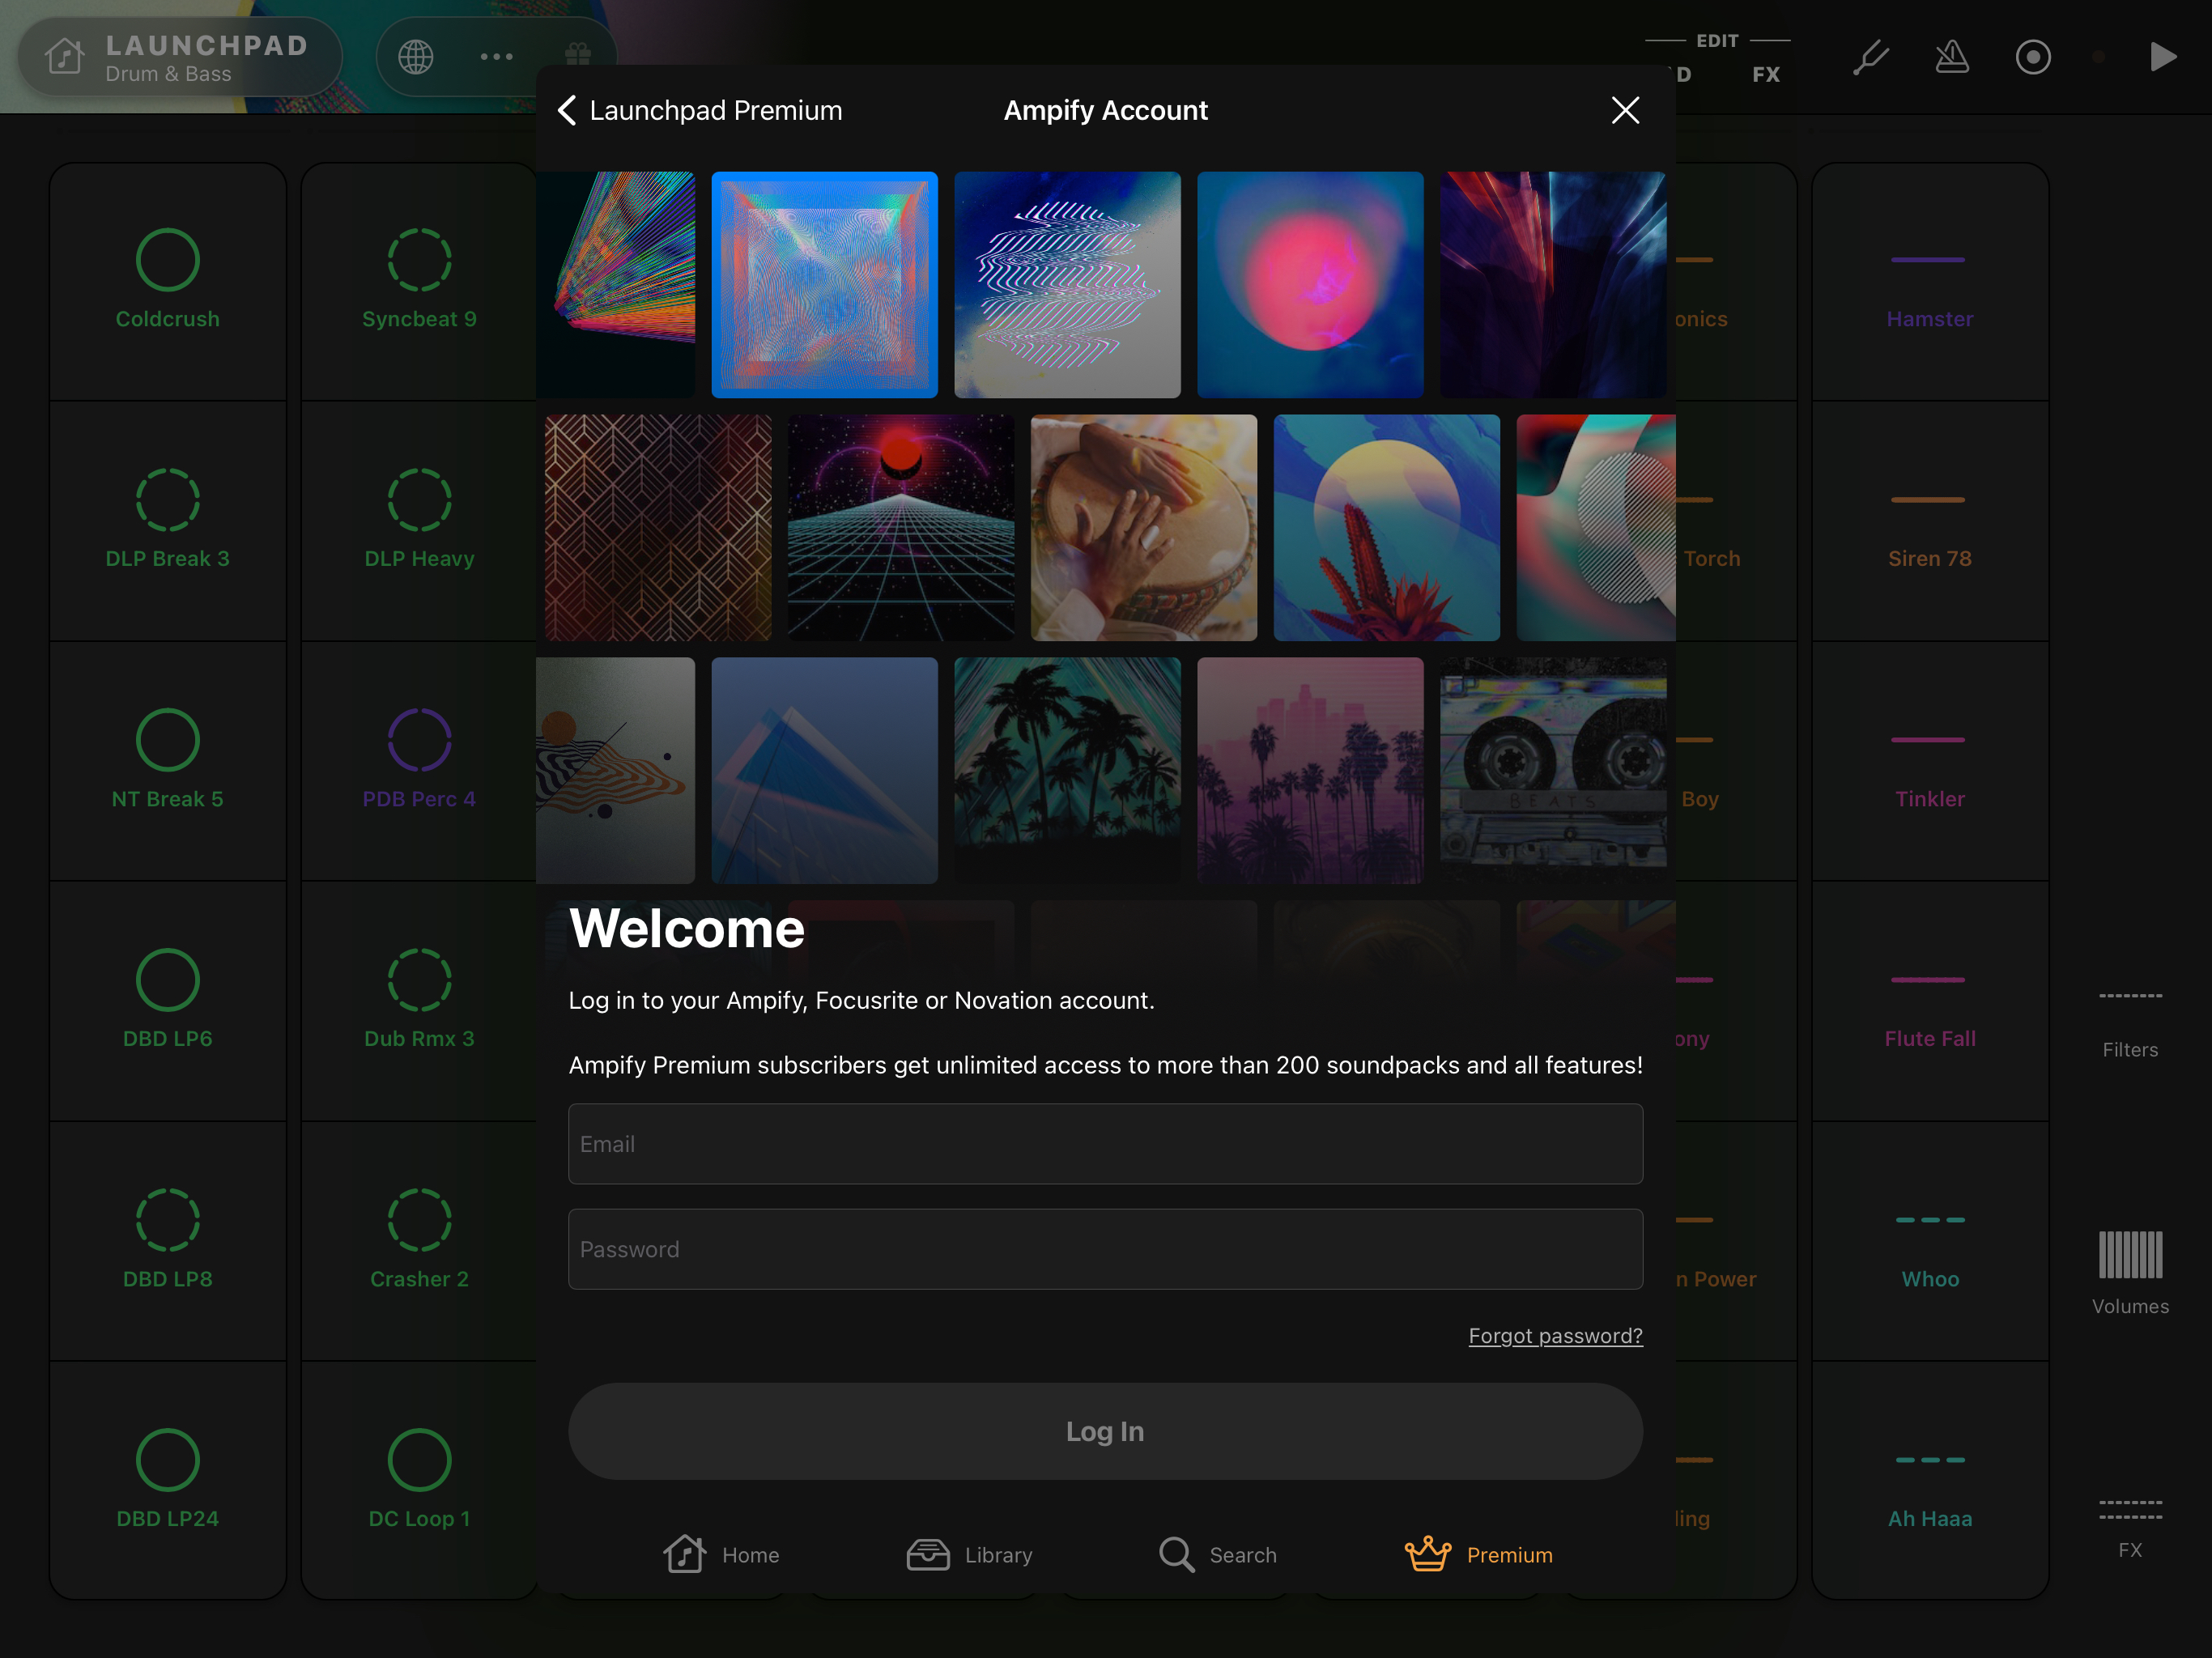Click the Password input field
The image size is (2212, 1658).
pos(1105,1249)
